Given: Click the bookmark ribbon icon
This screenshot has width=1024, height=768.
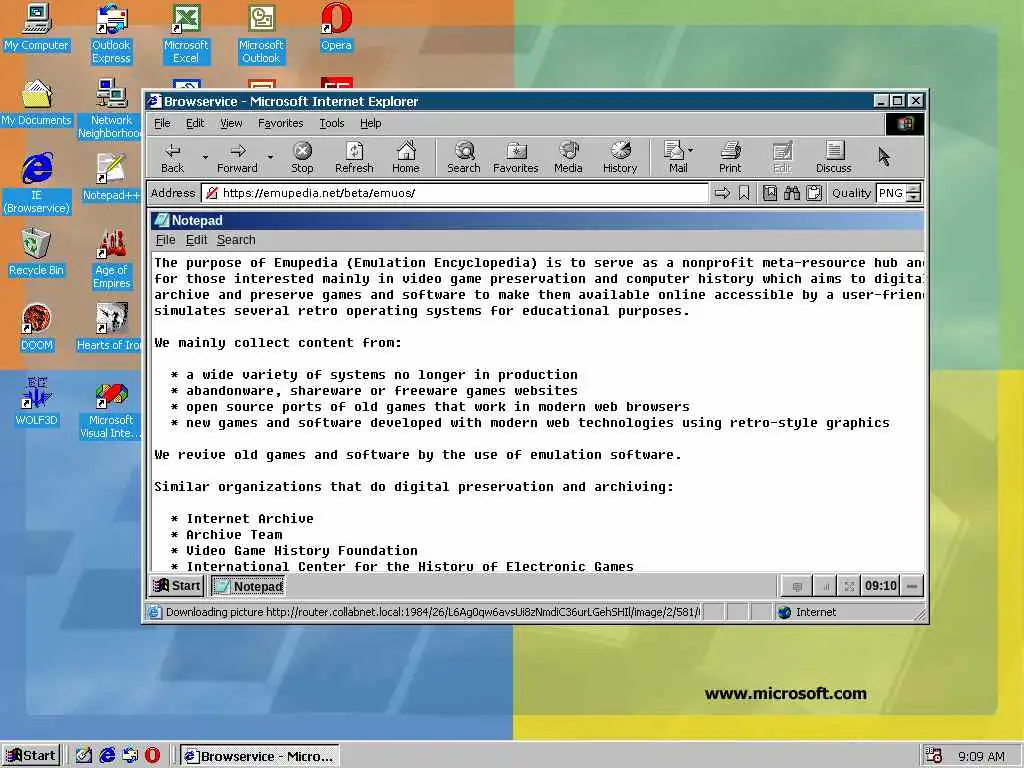Looking at the screenshot, I should pos(744,193).
